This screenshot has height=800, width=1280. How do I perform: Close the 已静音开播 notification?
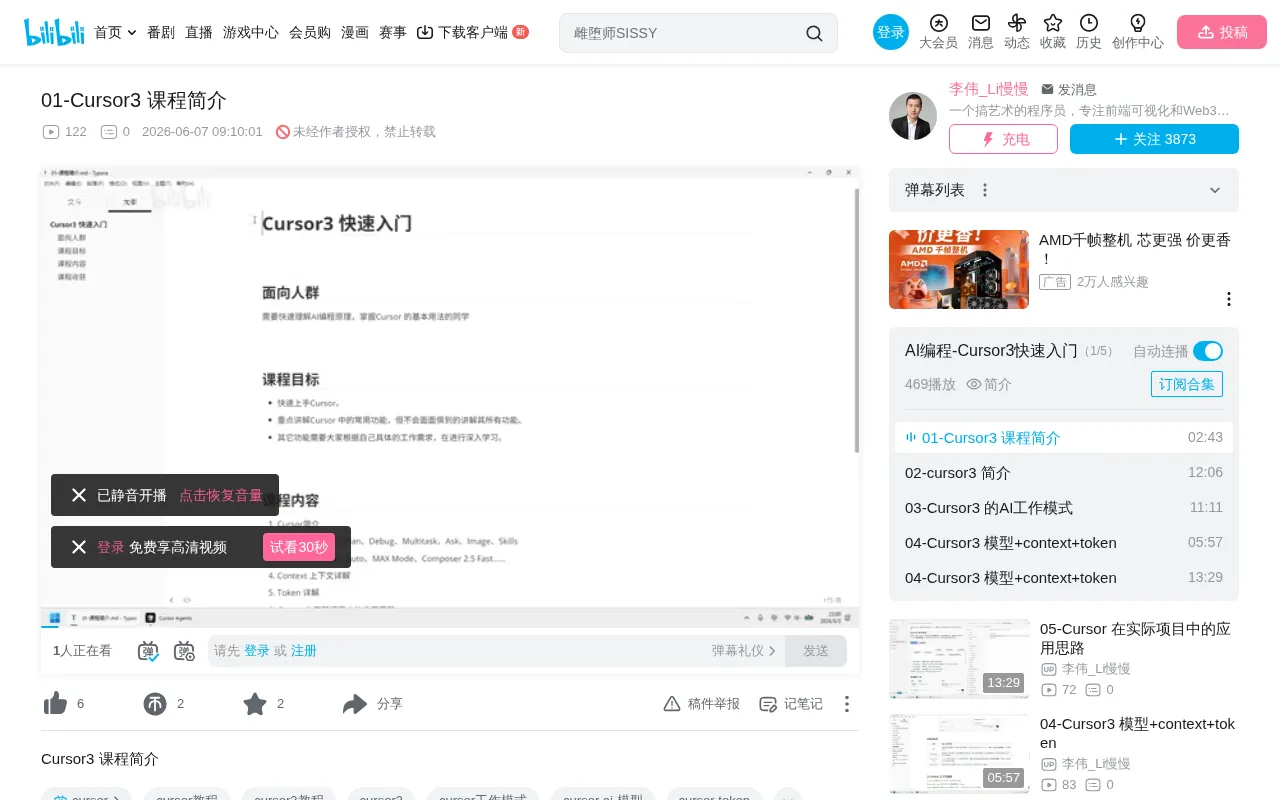point(79,495)
